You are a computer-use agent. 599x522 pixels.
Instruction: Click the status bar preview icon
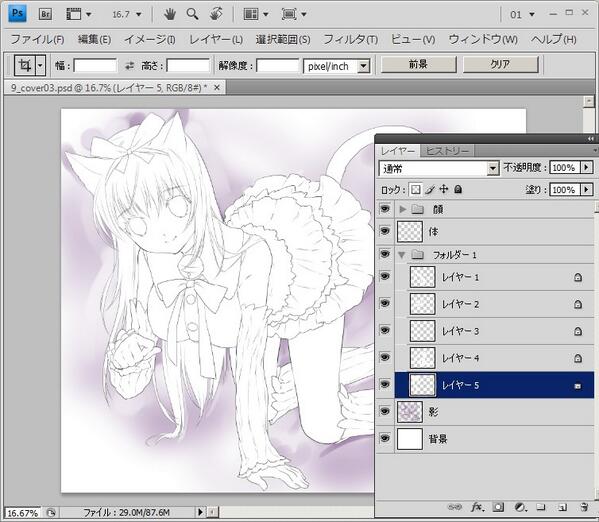coord(51,512)
